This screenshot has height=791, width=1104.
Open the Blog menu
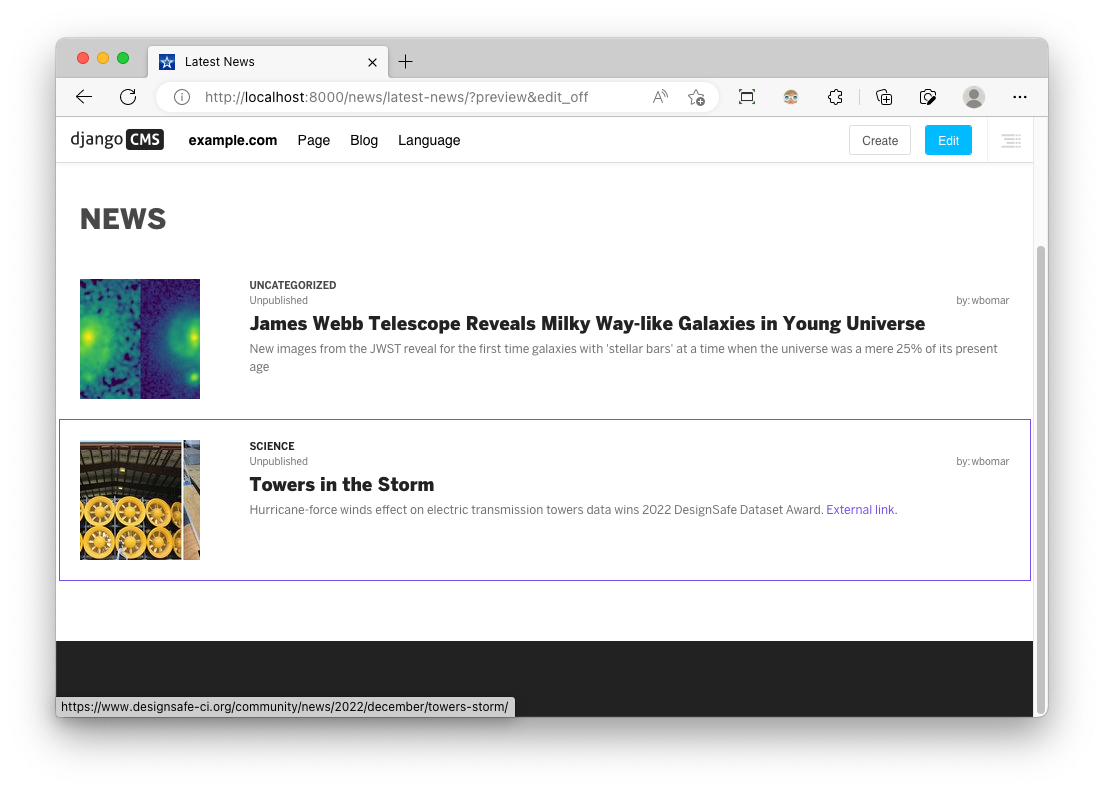364,140
